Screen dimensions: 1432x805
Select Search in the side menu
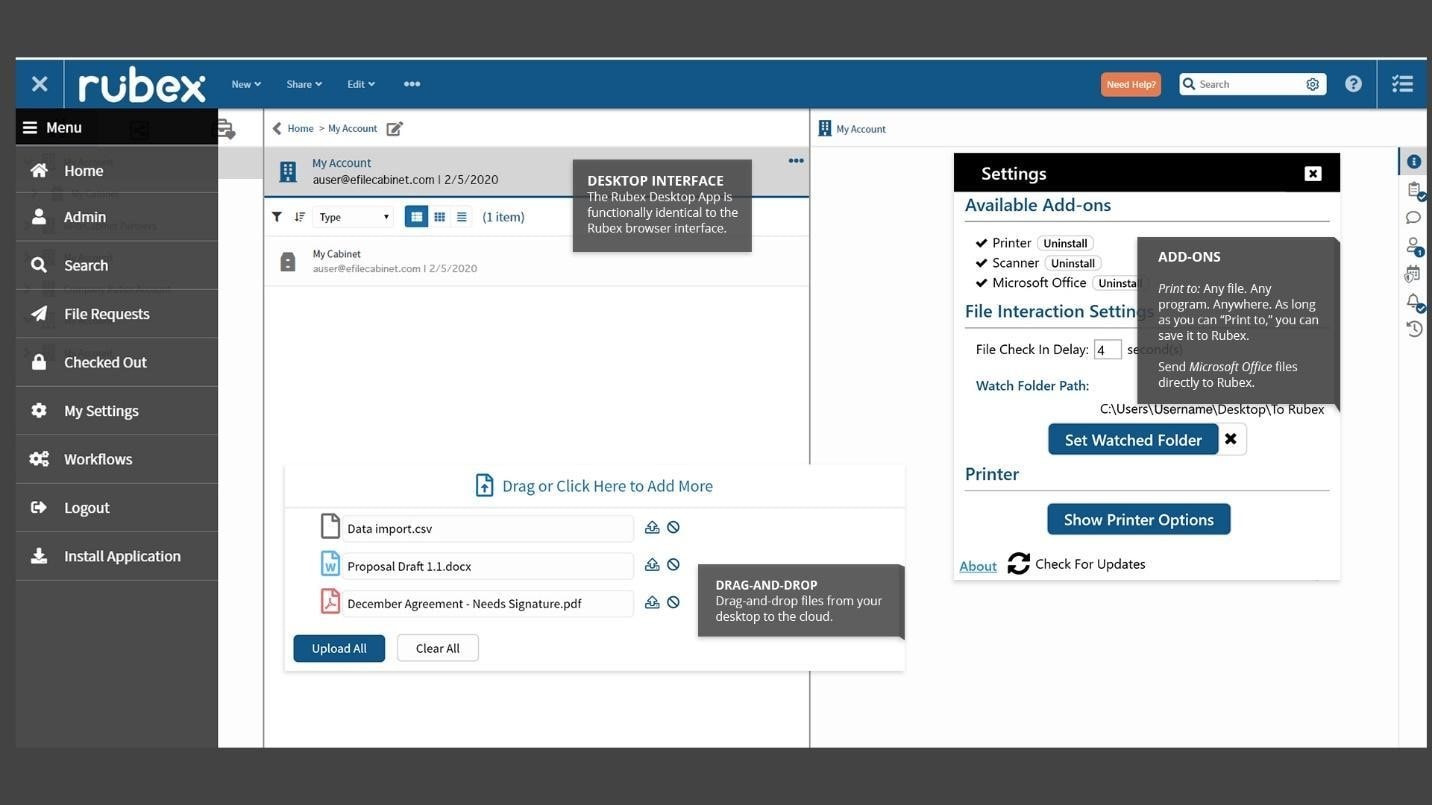(x=117, y=265)
